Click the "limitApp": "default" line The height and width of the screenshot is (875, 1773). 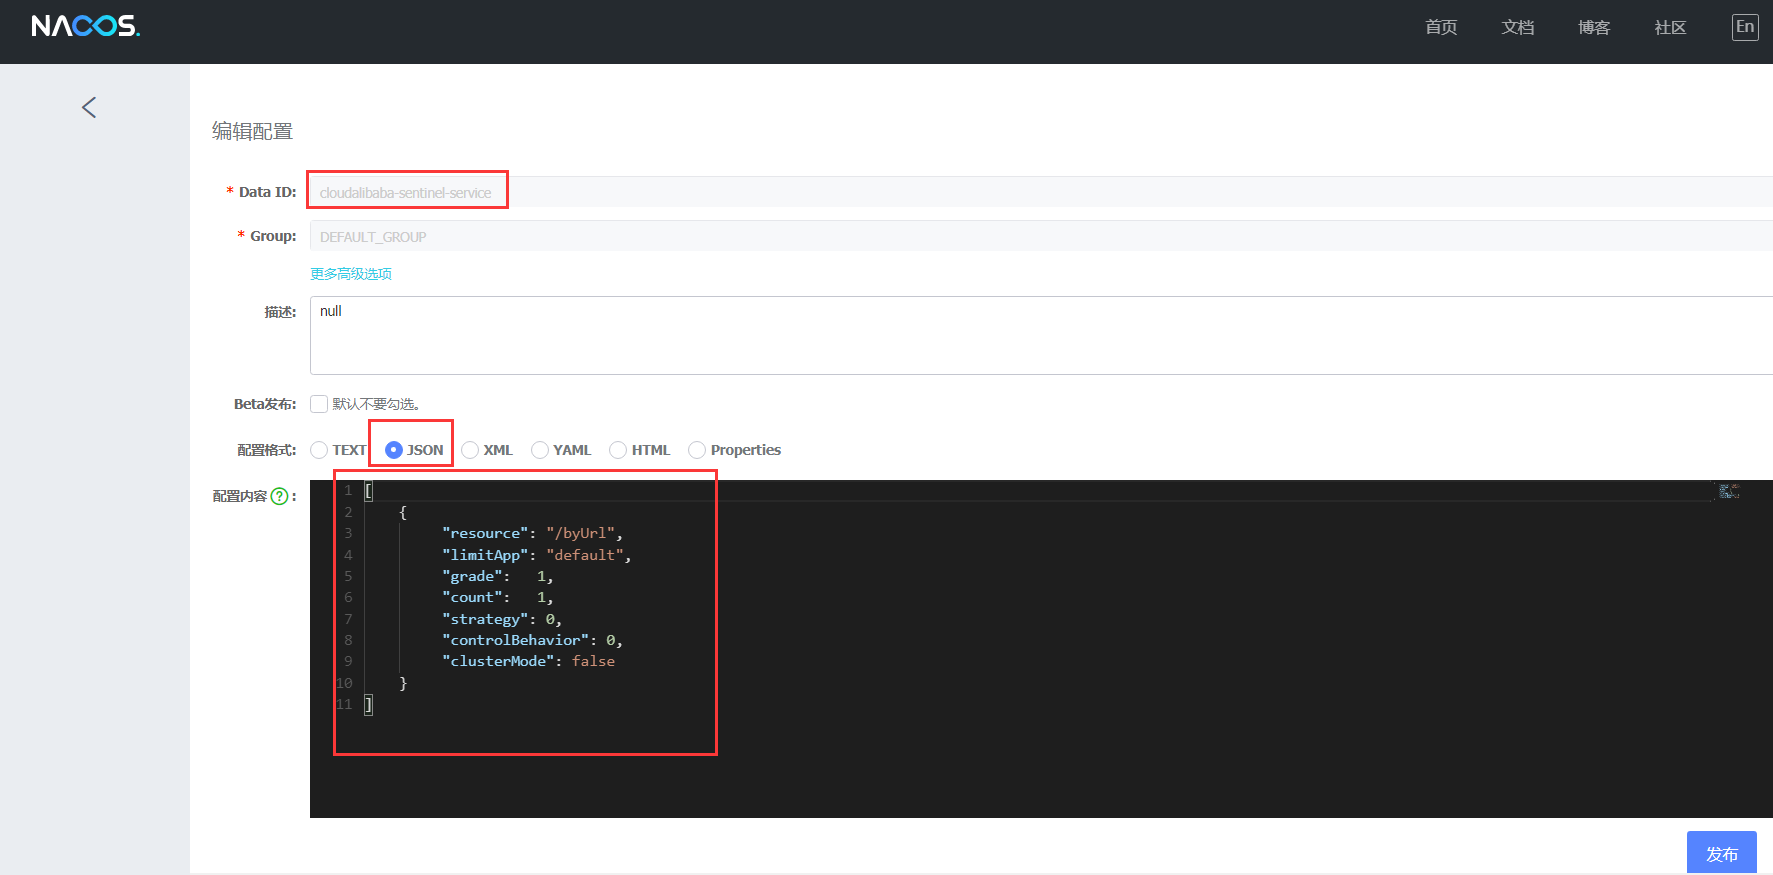coord(536,555)
